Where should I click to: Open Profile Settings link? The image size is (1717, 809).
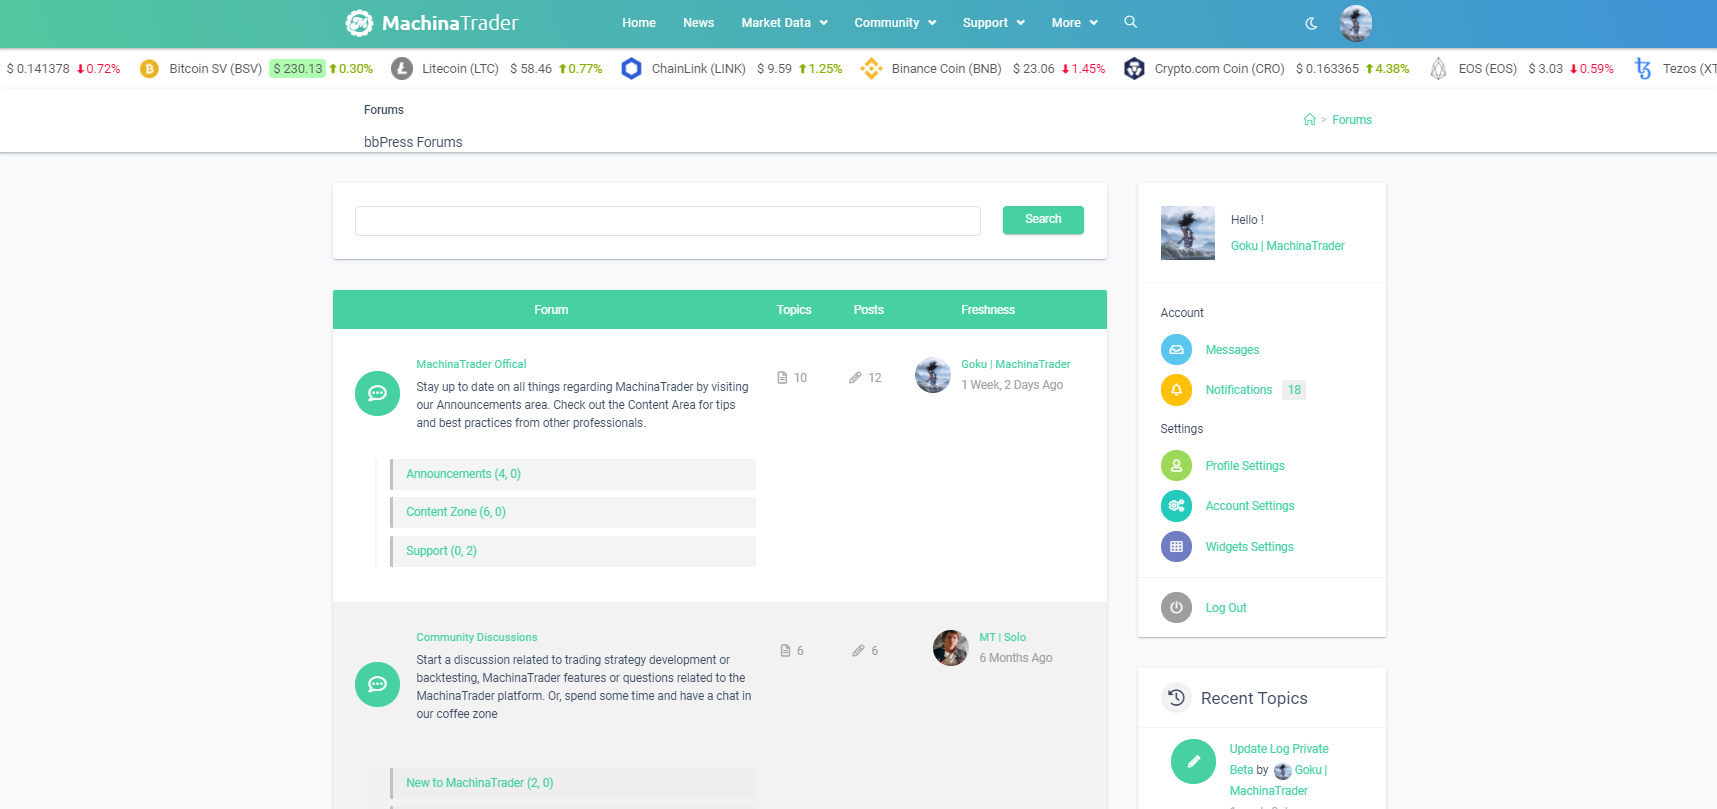[x=1245, y=466]
